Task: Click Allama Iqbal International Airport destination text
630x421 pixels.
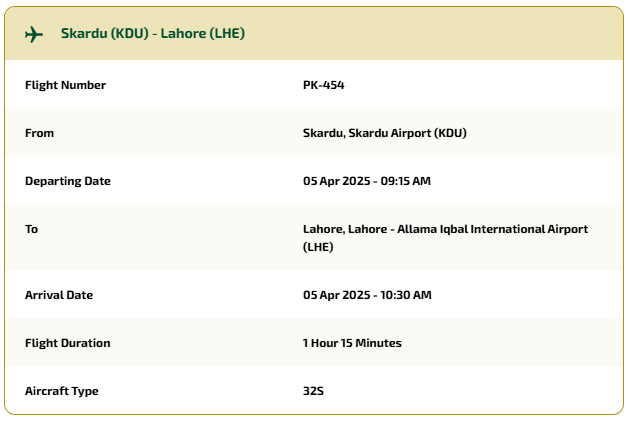Action: pos(493,229)
